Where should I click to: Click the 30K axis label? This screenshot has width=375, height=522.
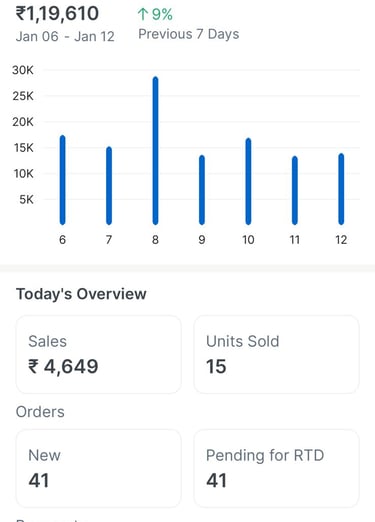23,70
